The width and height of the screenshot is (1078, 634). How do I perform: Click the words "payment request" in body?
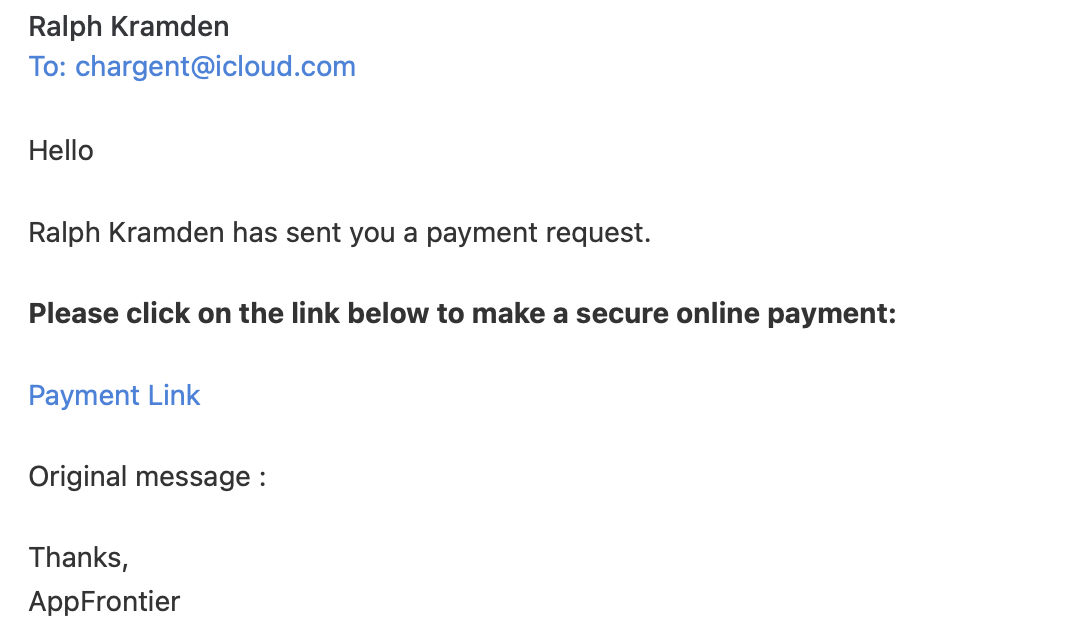point(538,233)
